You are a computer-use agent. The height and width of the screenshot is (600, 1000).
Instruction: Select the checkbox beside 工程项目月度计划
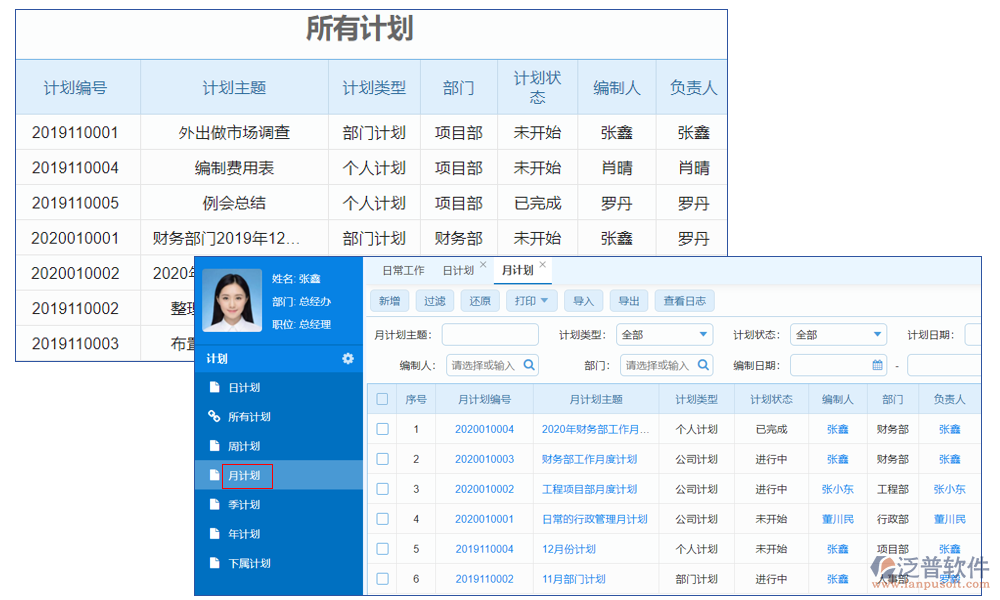point(383,488)
